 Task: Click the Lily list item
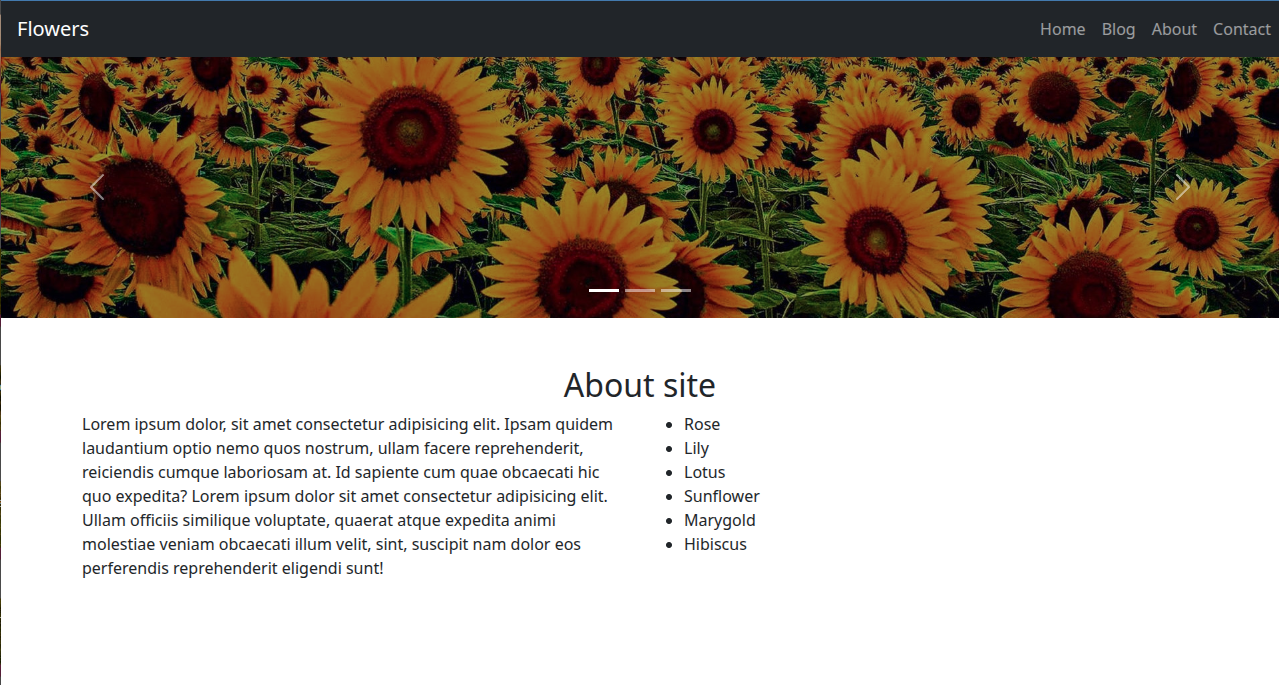696,448
